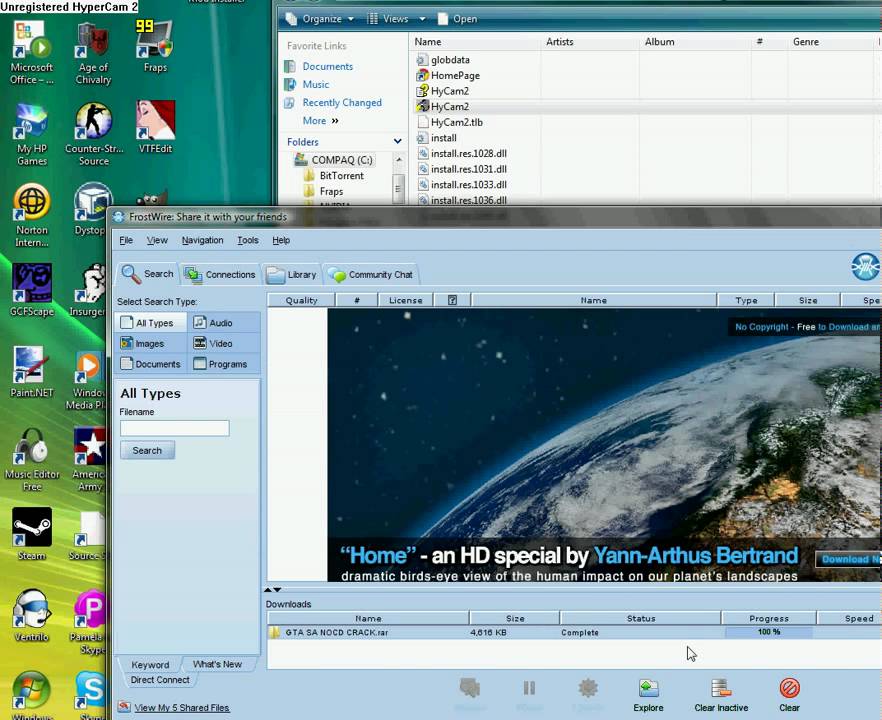Open the Organize dropdown in Explorer
882x720 pixels.
(x=320, y=19)
